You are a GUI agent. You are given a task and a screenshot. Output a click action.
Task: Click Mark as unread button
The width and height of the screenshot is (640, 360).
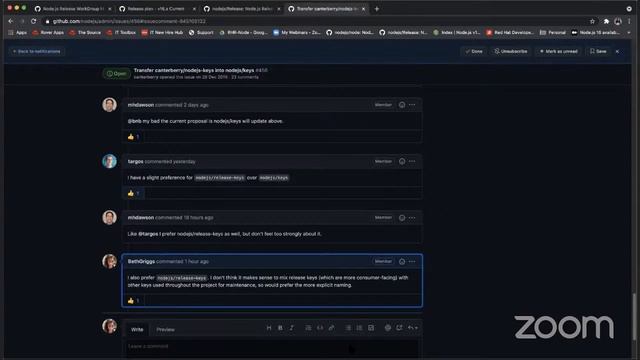click(x=558, y=51)
